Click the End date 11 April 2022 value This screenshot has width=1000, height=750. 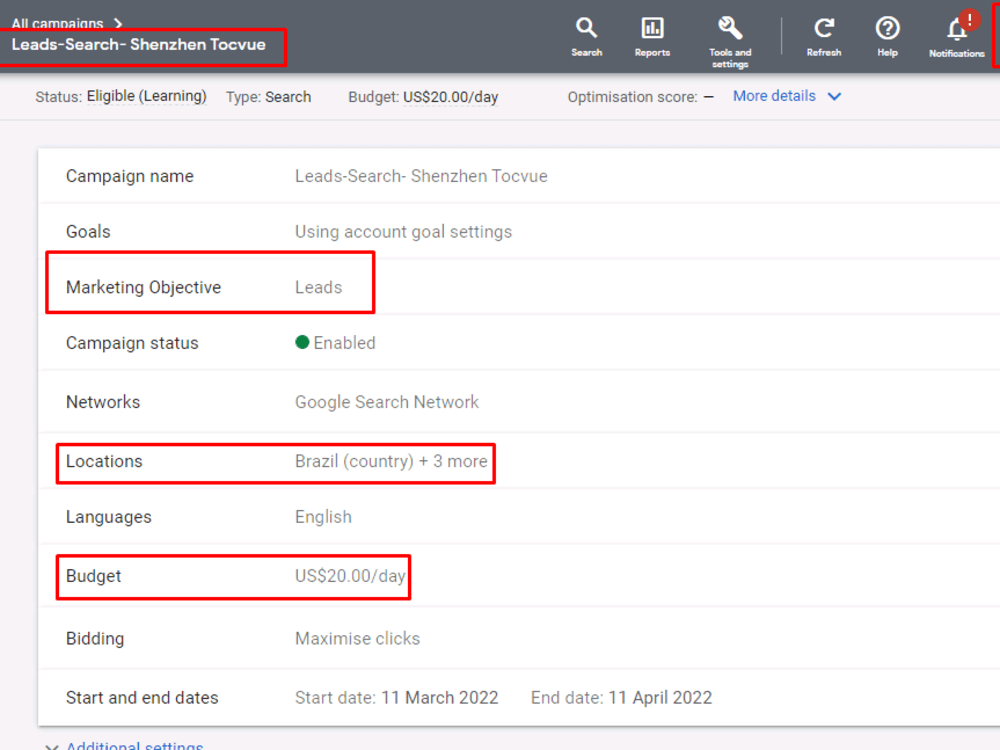pyautogui.click(x=621, y=698)
